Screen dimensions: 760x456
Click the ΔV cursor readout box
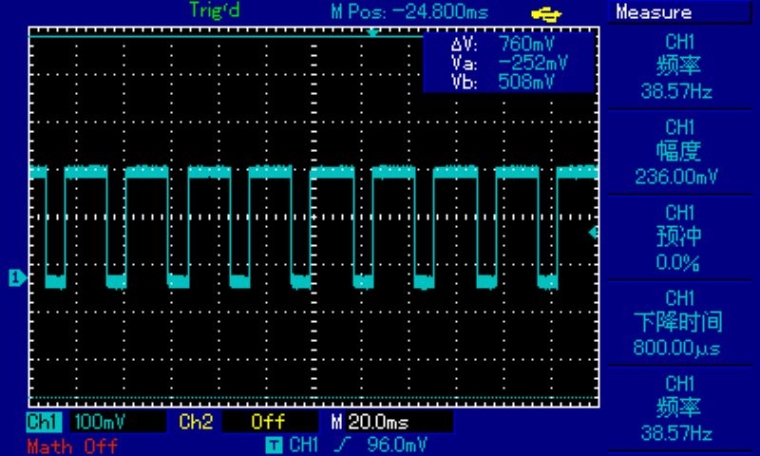[508, 64]
